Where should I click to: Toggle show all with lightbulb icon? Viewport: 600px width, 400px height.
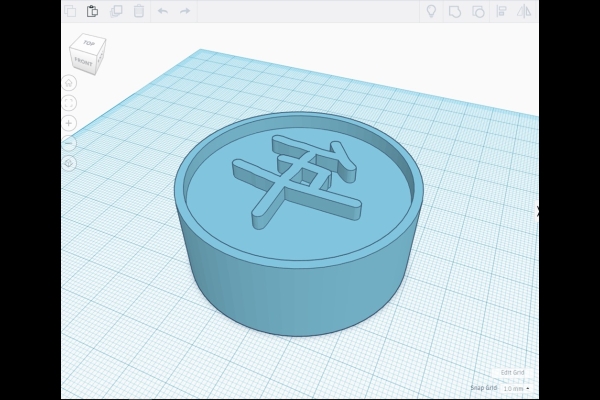coord(431,11)
